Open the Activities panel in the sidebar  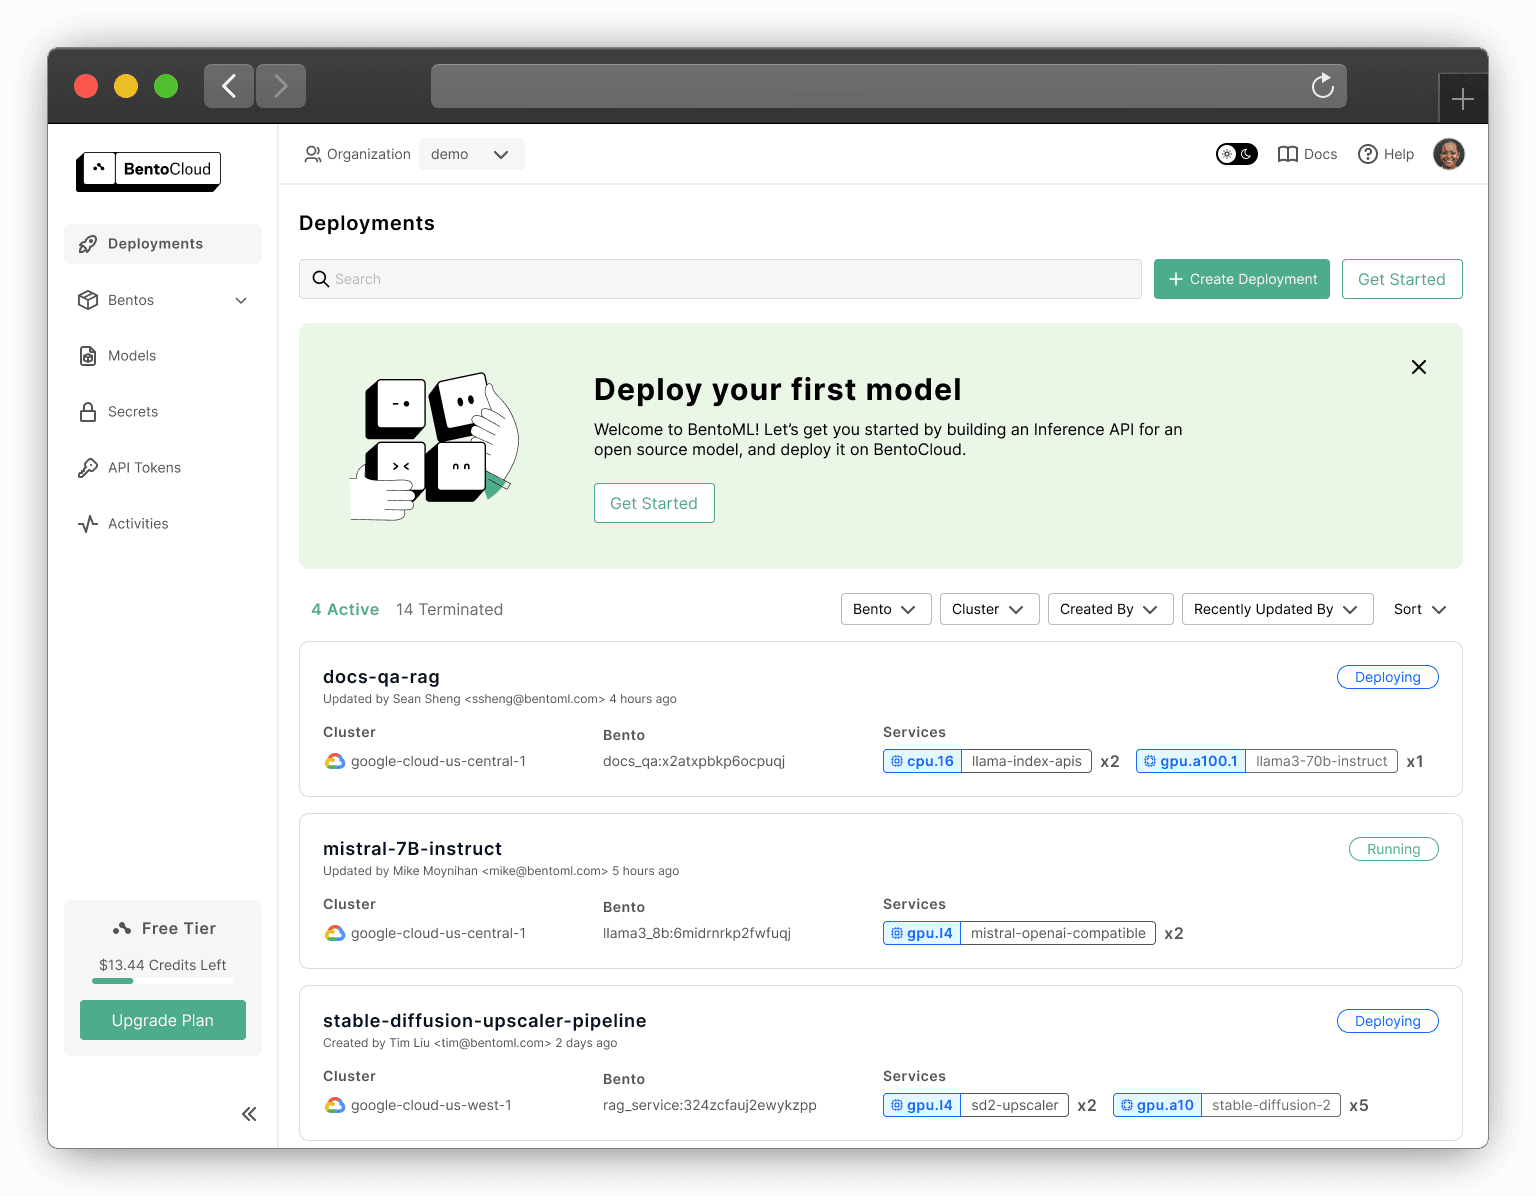[x=137, y=523]
